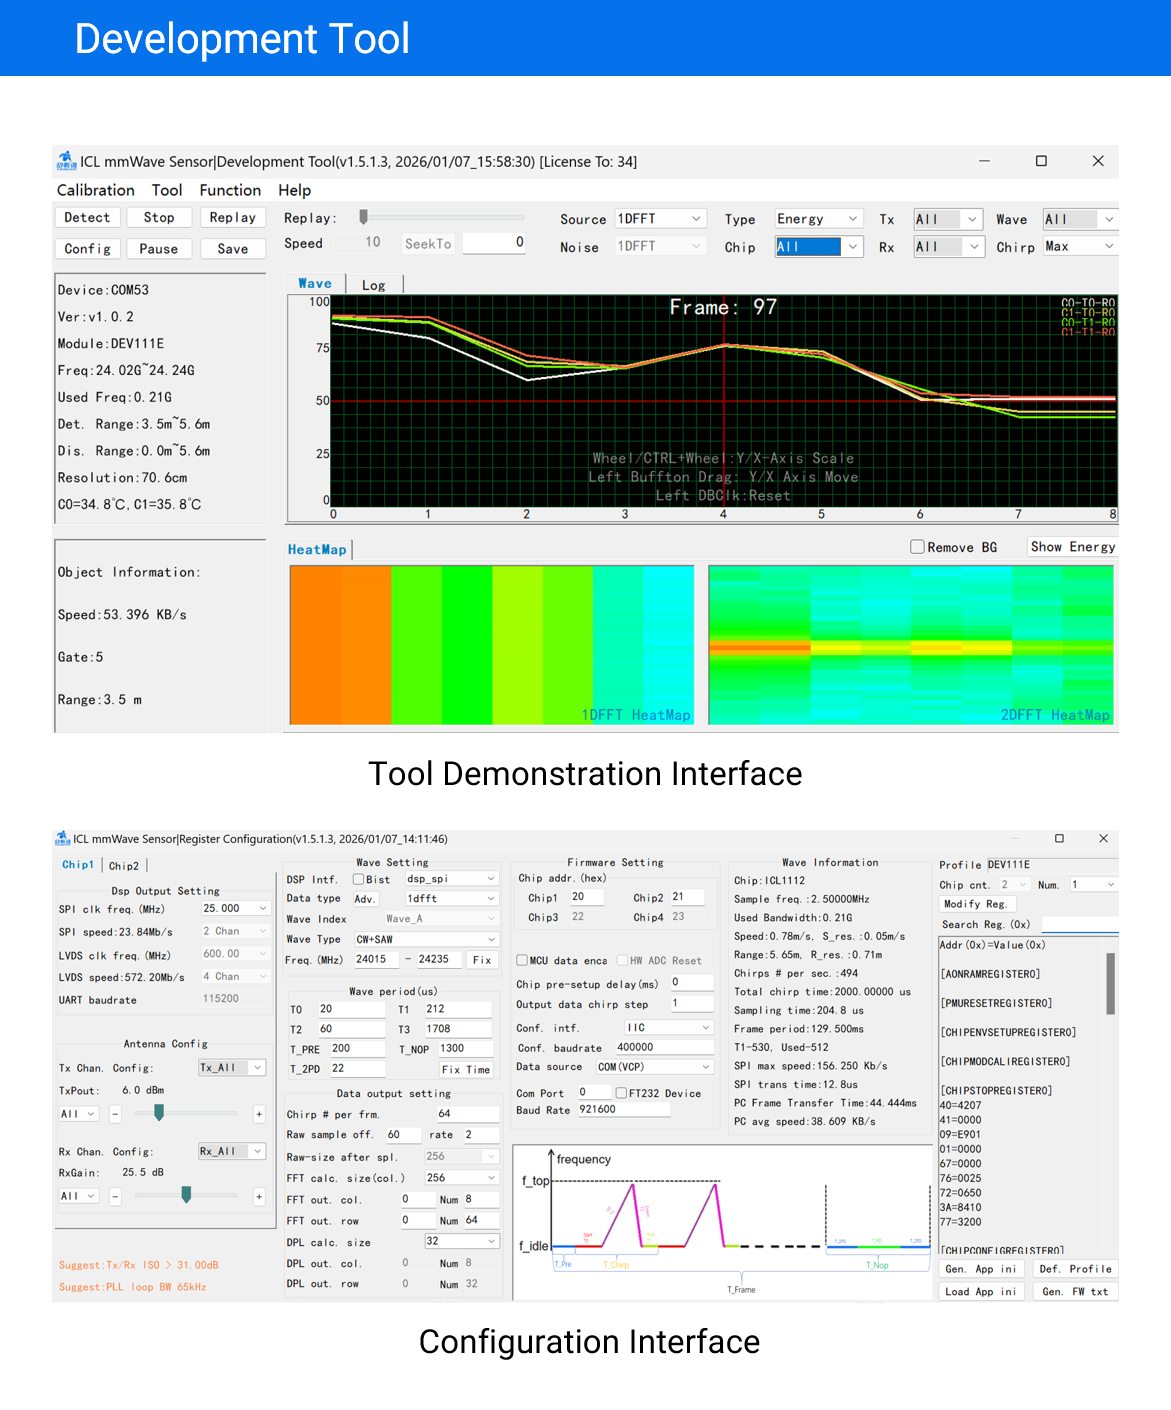Click the Modify Reg. button
This screenshot has width=1171, height=1410.
975,904
